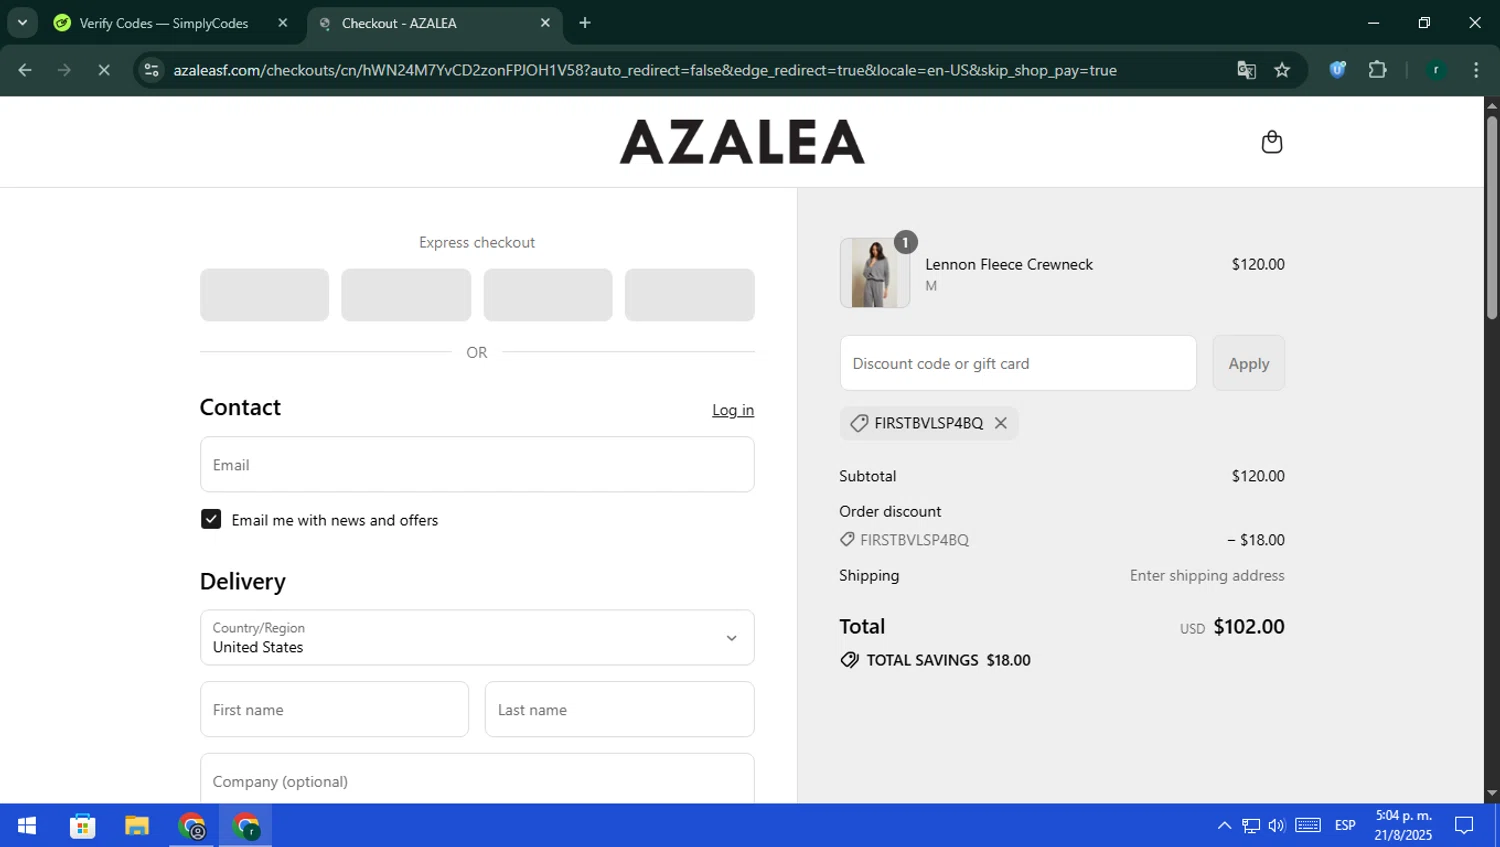Bookmark this page with the star

(x=1282, y=70)
